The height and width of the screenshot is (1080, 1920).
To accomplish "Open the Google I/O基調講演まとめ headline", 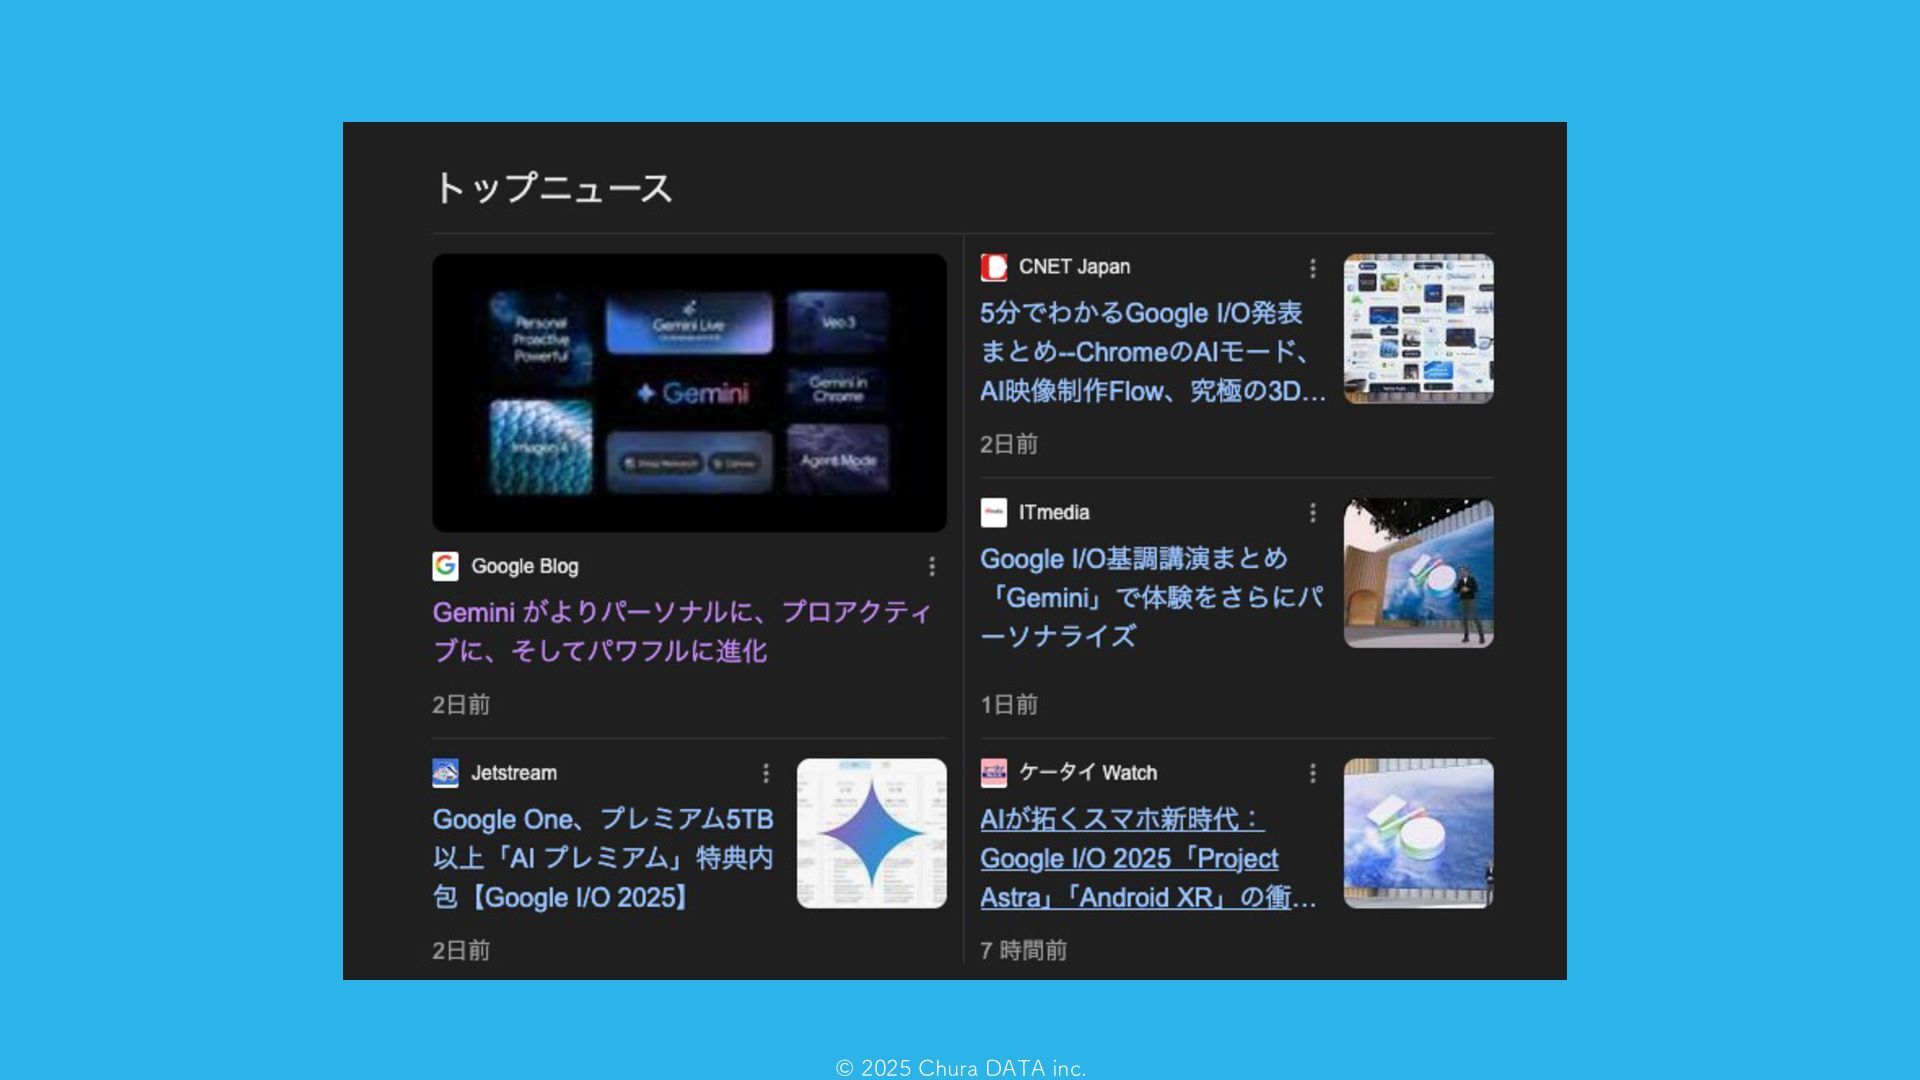I will point(1150,597).
